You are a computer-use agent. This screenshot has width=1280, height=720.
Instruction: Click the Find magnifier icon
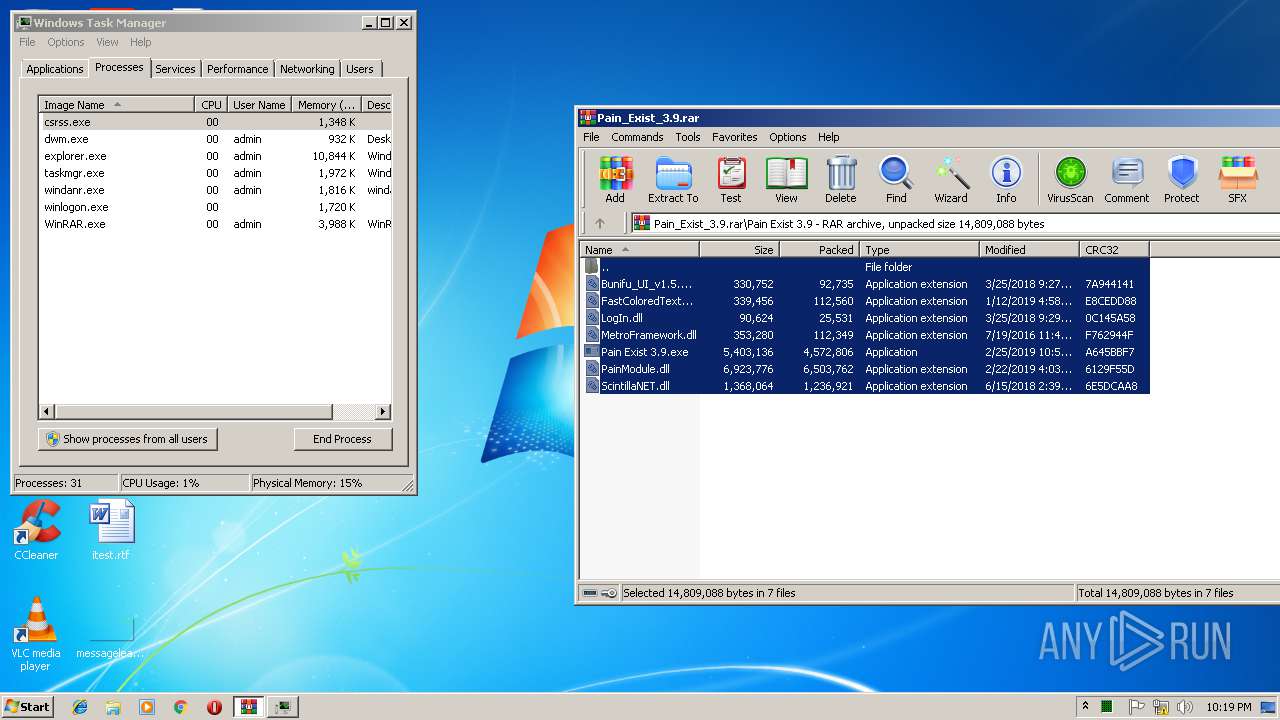pyautogui.click(x=896, y=179)
